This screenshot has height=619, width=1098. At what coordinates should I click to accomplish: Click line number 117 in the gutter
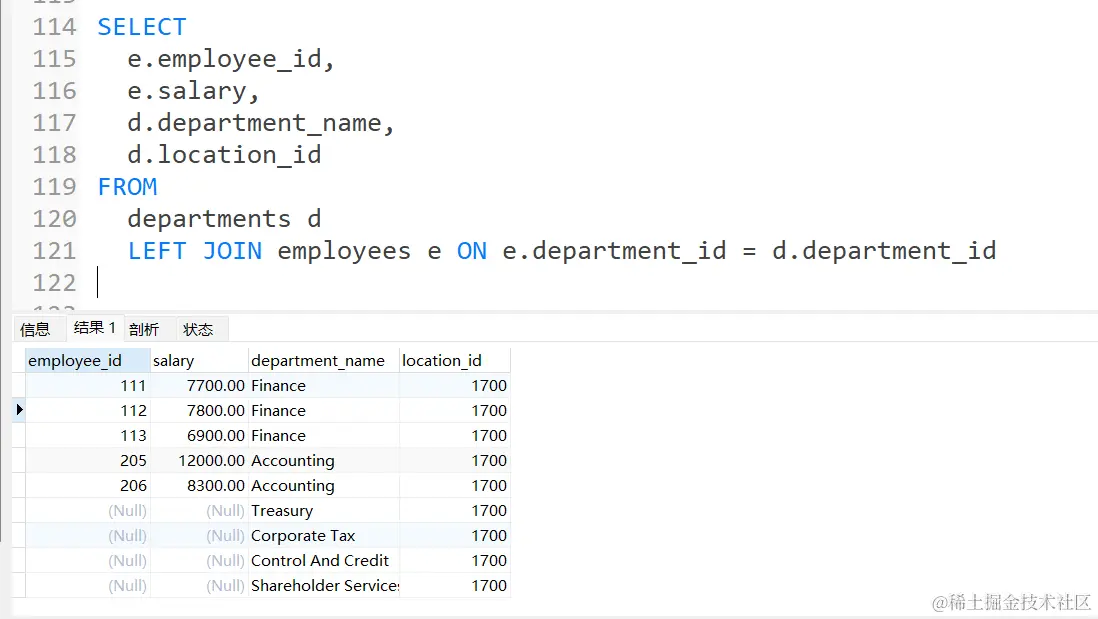(54, 123)
